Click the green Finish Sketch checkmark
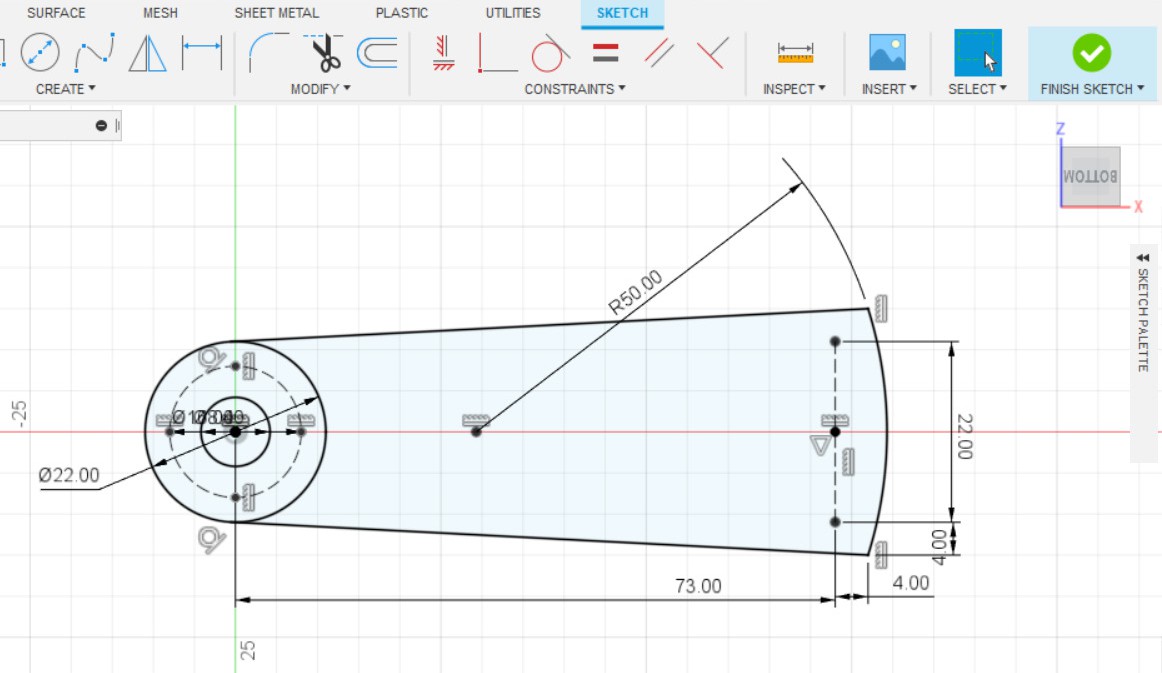Screen dimensions: 1162x673 1091,52
